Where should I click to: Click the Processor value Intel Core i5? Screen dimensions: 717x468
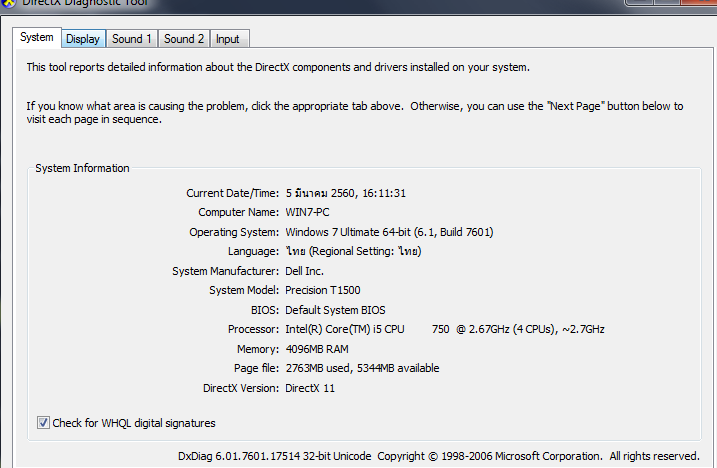(444, 329)
